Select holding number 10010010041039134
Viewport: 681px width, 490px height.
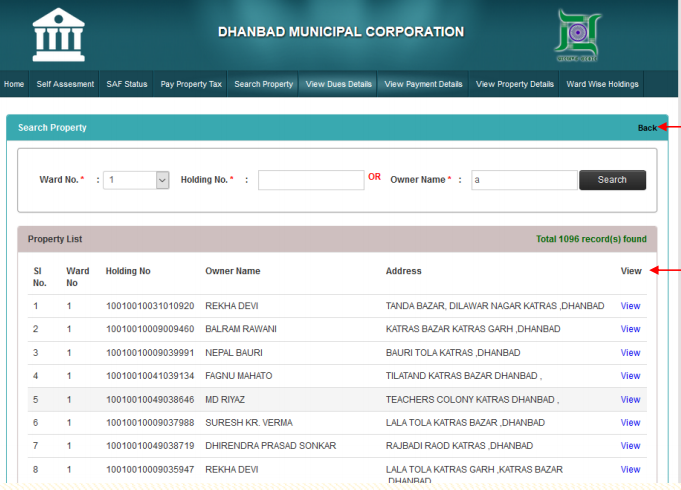[150, 376]
